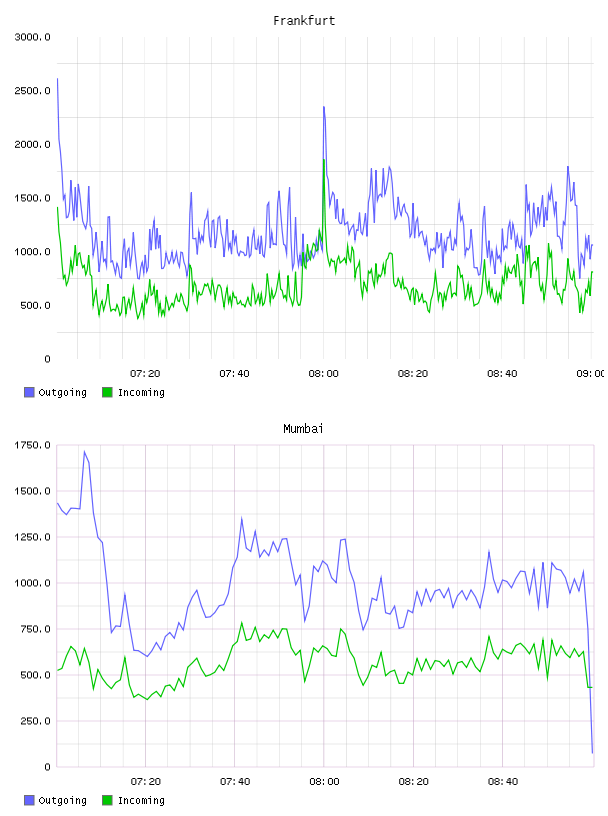The height and width of the screenshot is (816, 608).
Task: Select the Incoming label in Mumbai legend
Action: [x=141, y=801]
